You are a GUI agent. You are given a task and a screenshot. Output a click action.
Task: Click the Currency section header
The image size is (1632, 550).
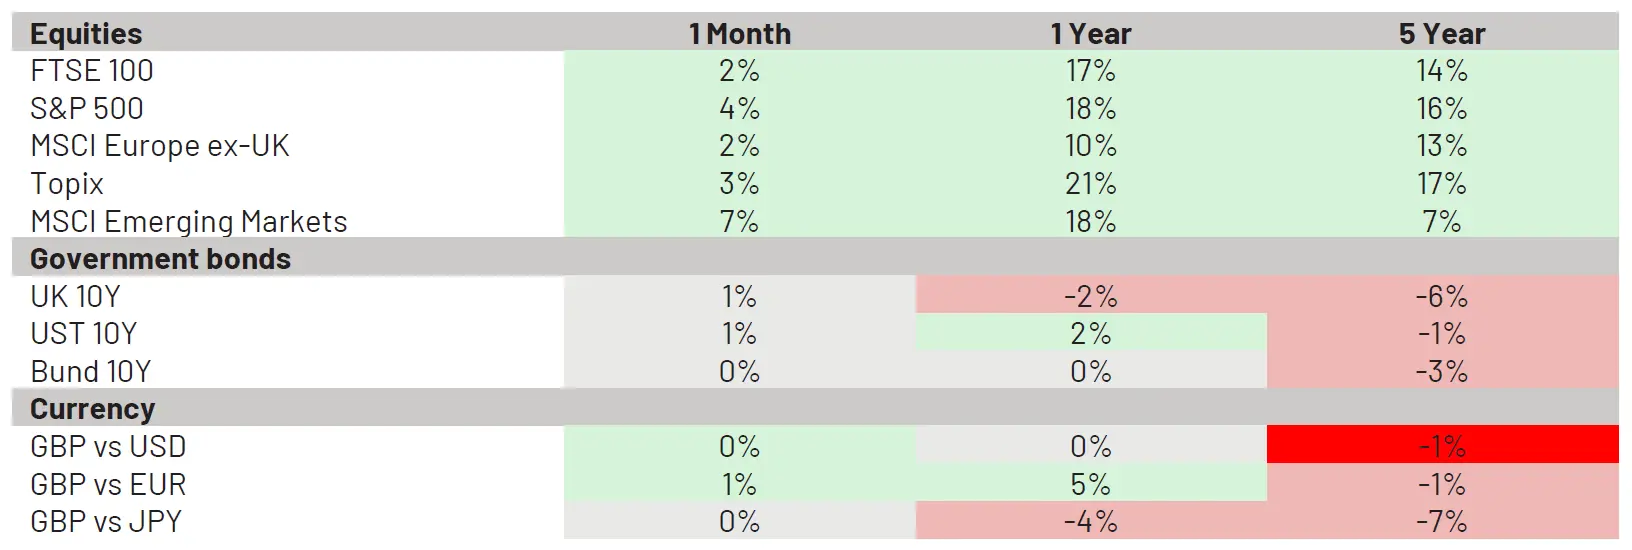coord(93,409)
